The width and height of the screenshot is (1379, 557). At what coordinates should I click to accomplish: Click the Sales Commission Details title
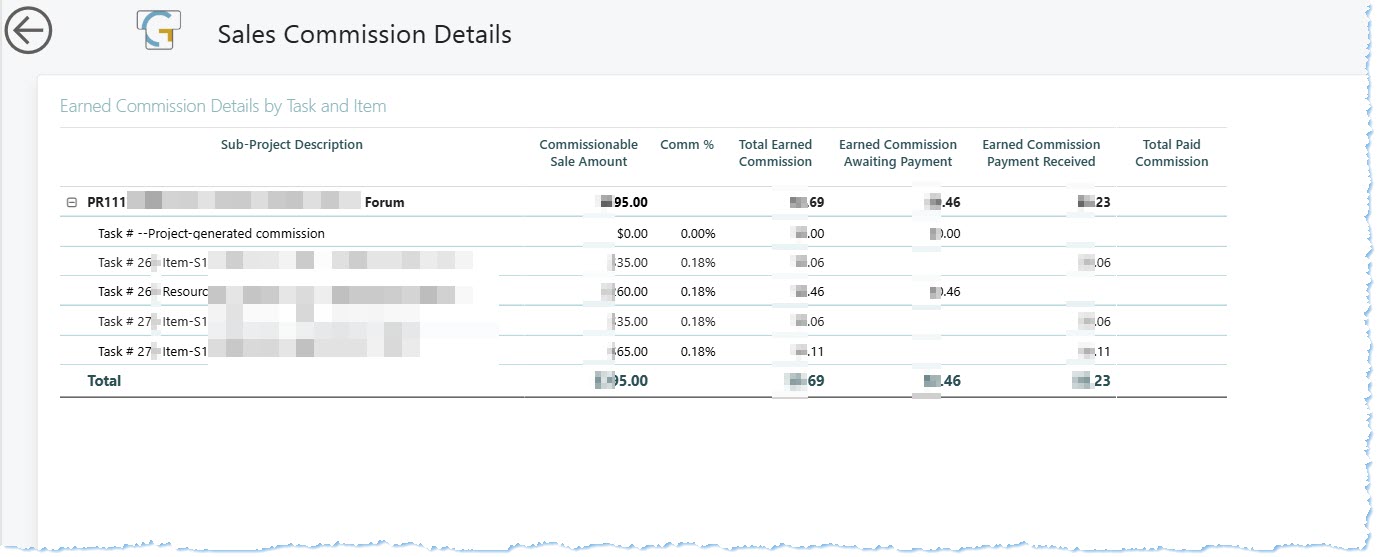click(364, 34)
